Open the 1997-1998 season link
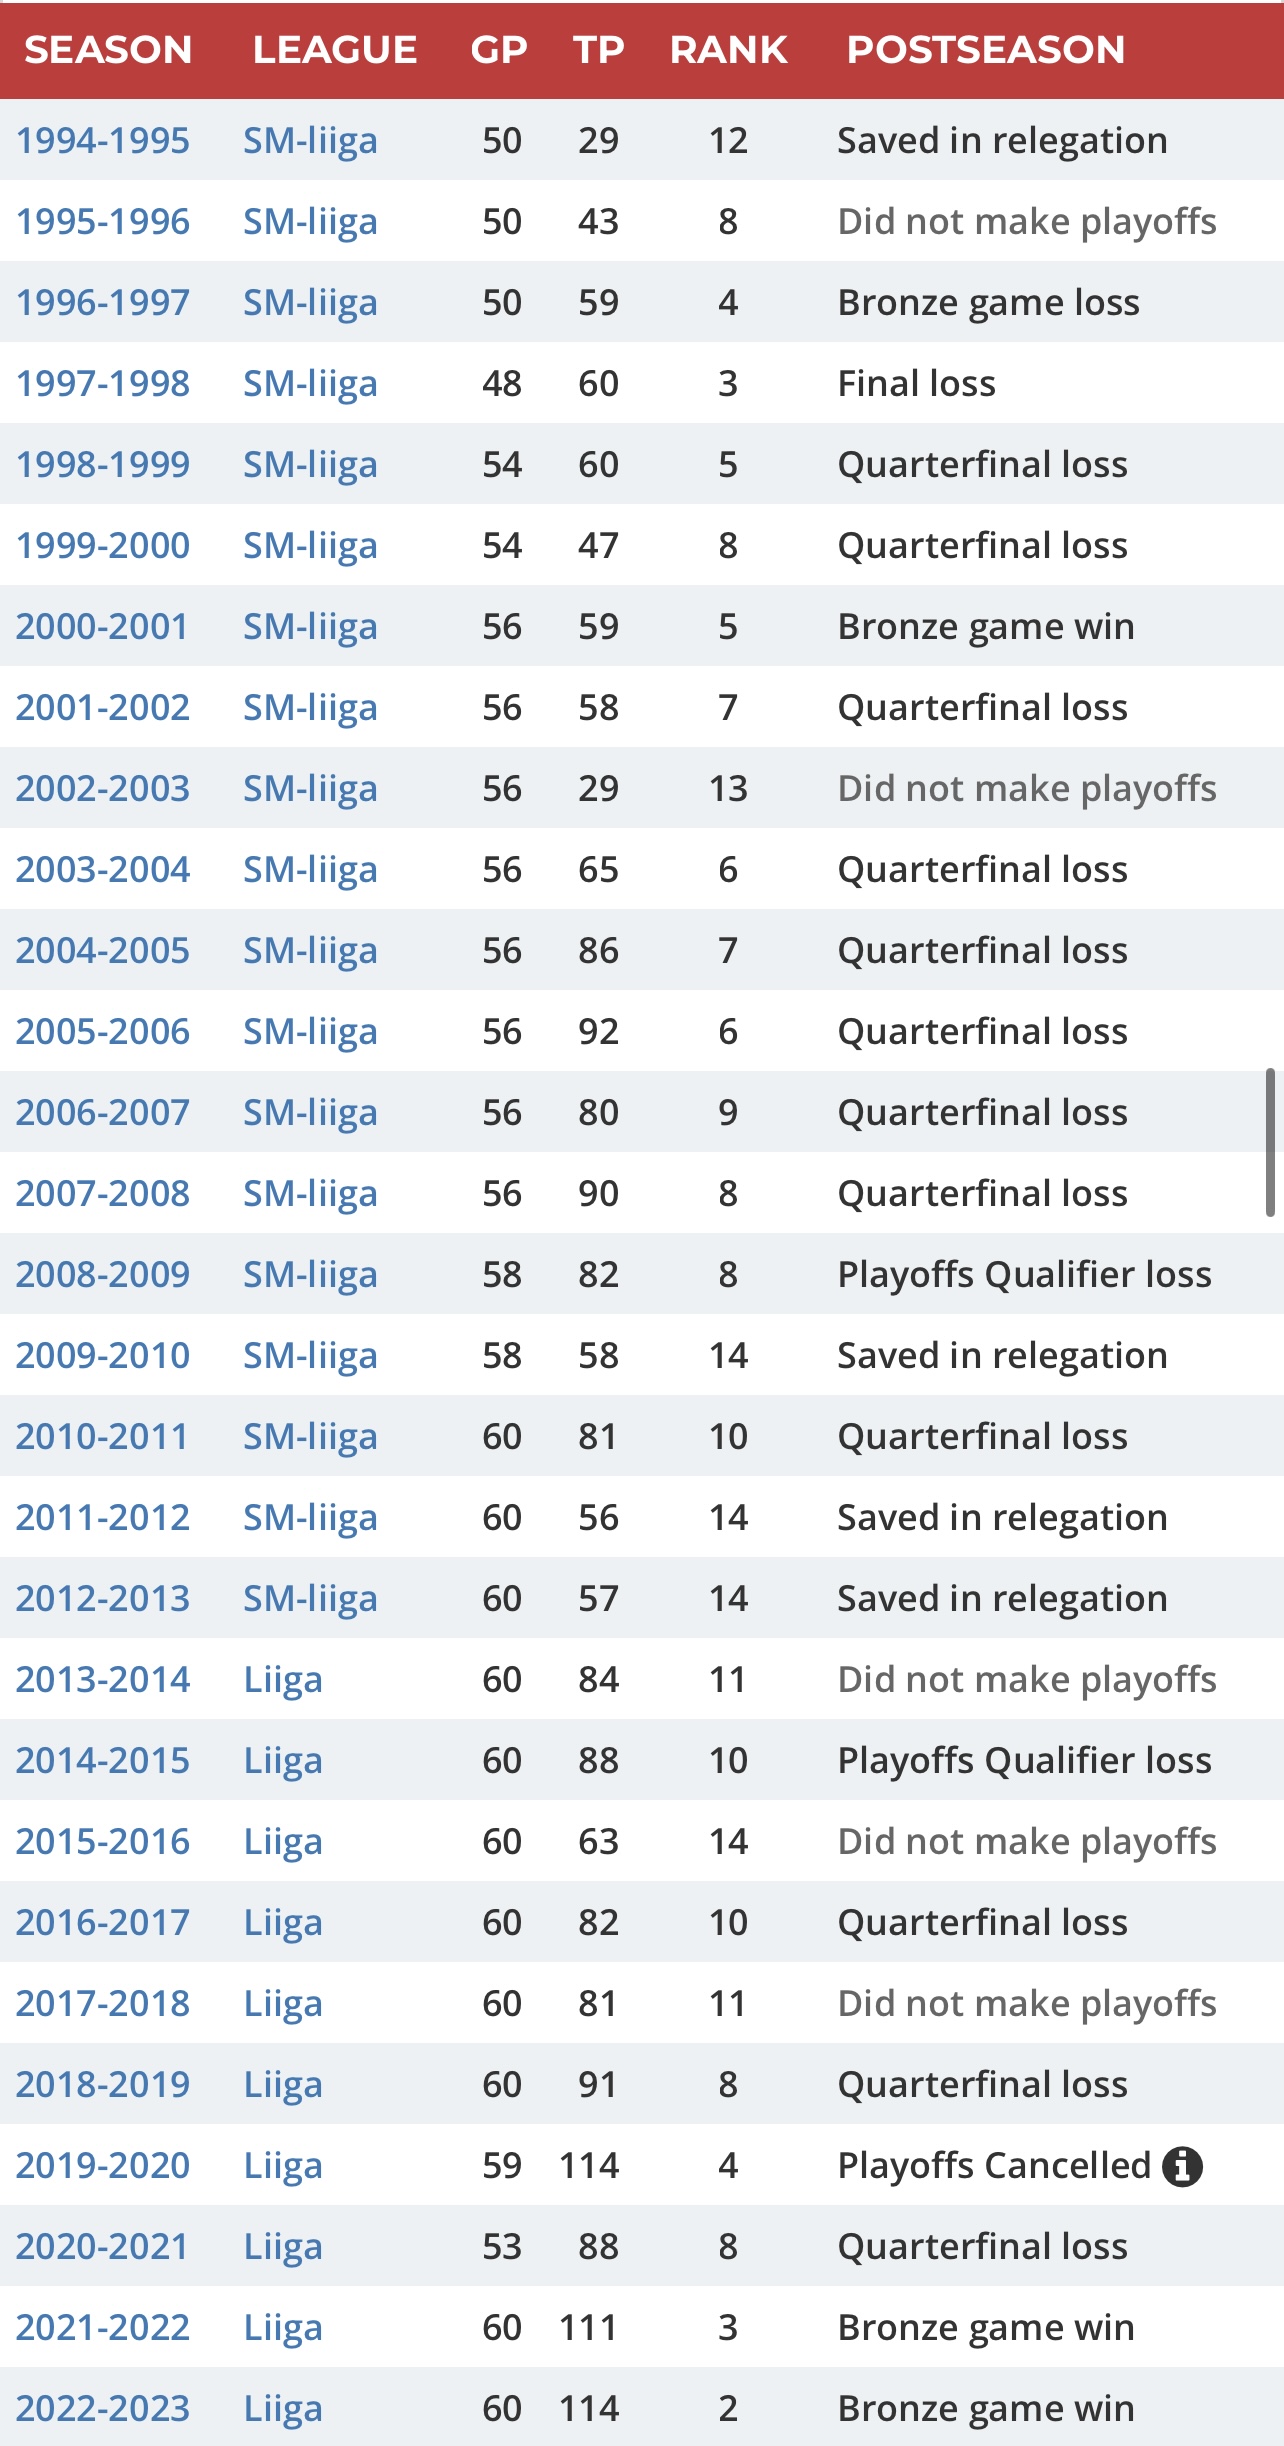The image size is (1284, 2446). coord(102,384)
